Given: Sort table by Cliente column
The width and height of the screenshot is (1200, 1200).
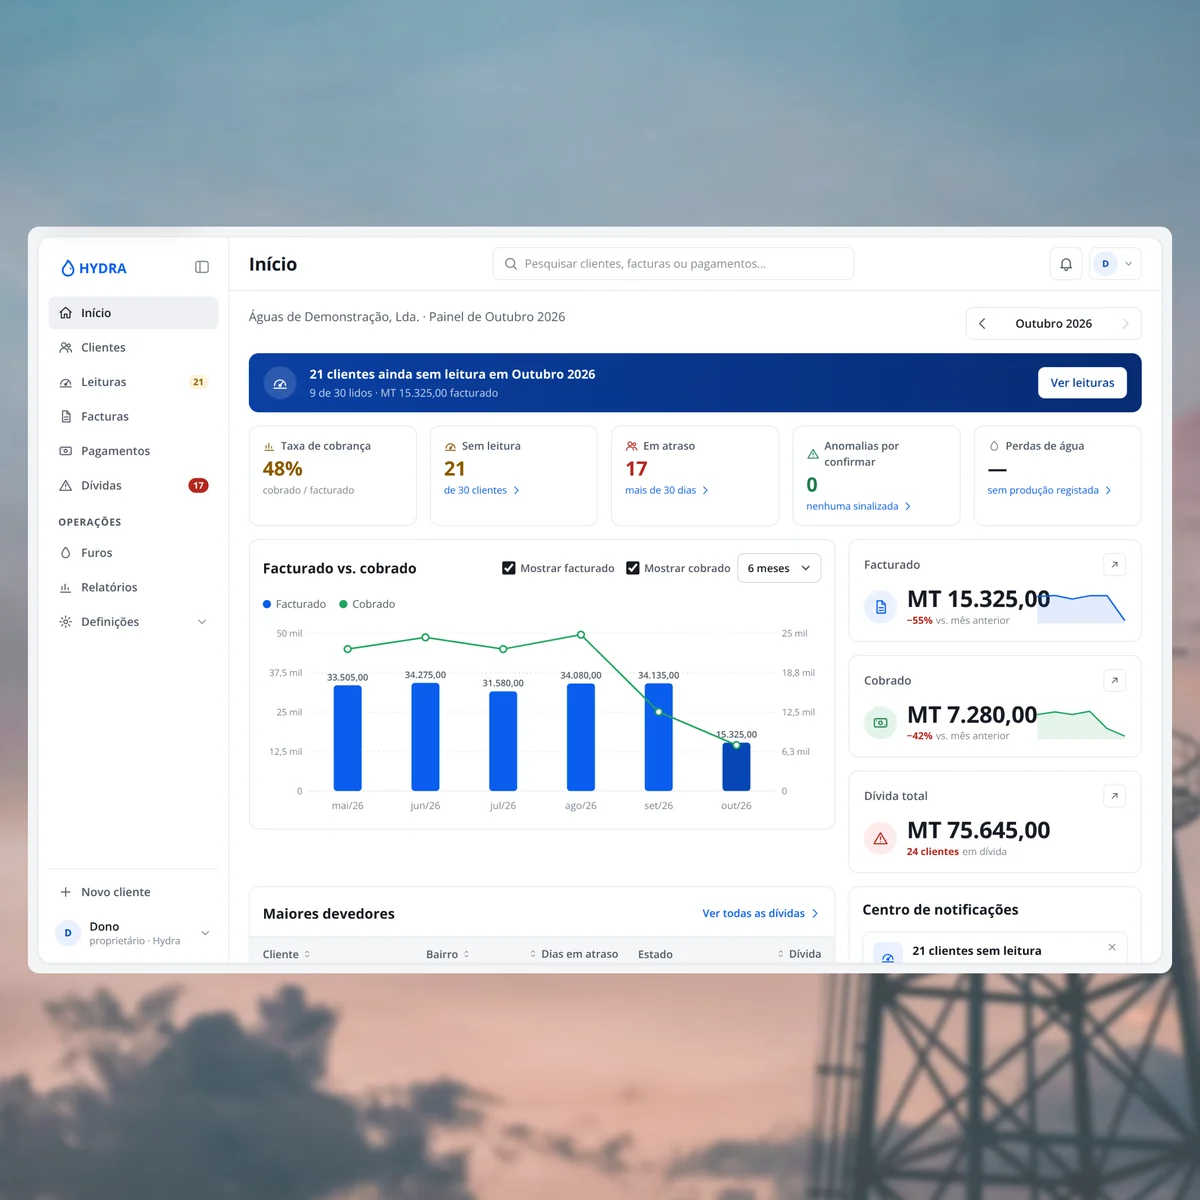Looking at the screenshot, I should coord(287,954).
